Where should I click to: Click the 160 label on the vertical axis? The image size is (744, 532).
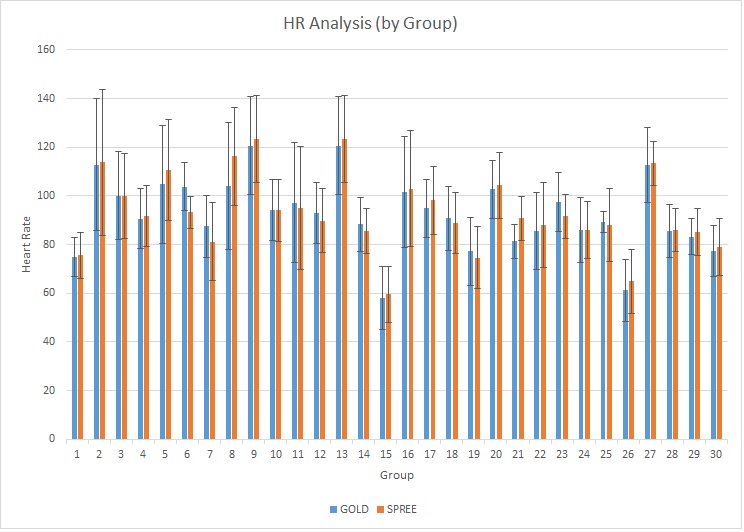pyautogui.click(x=46, y=49)
